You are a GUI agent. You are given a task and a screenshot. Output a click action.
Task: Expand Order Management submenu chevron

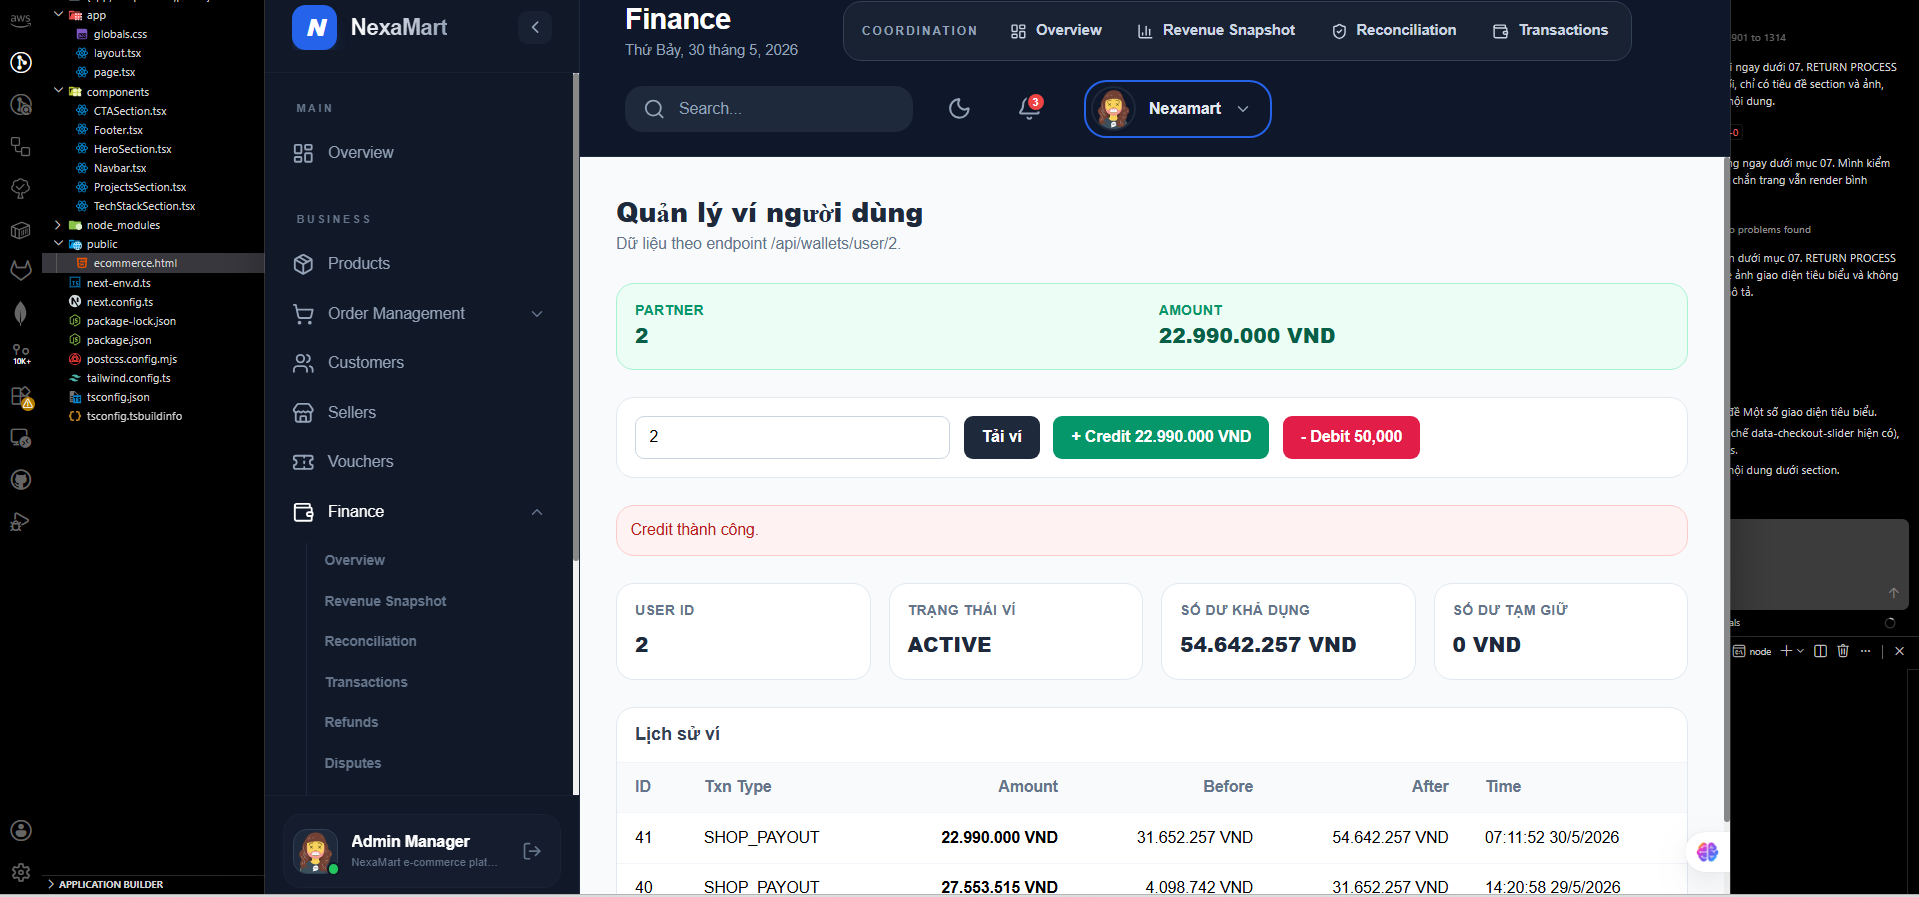(537, 314)
